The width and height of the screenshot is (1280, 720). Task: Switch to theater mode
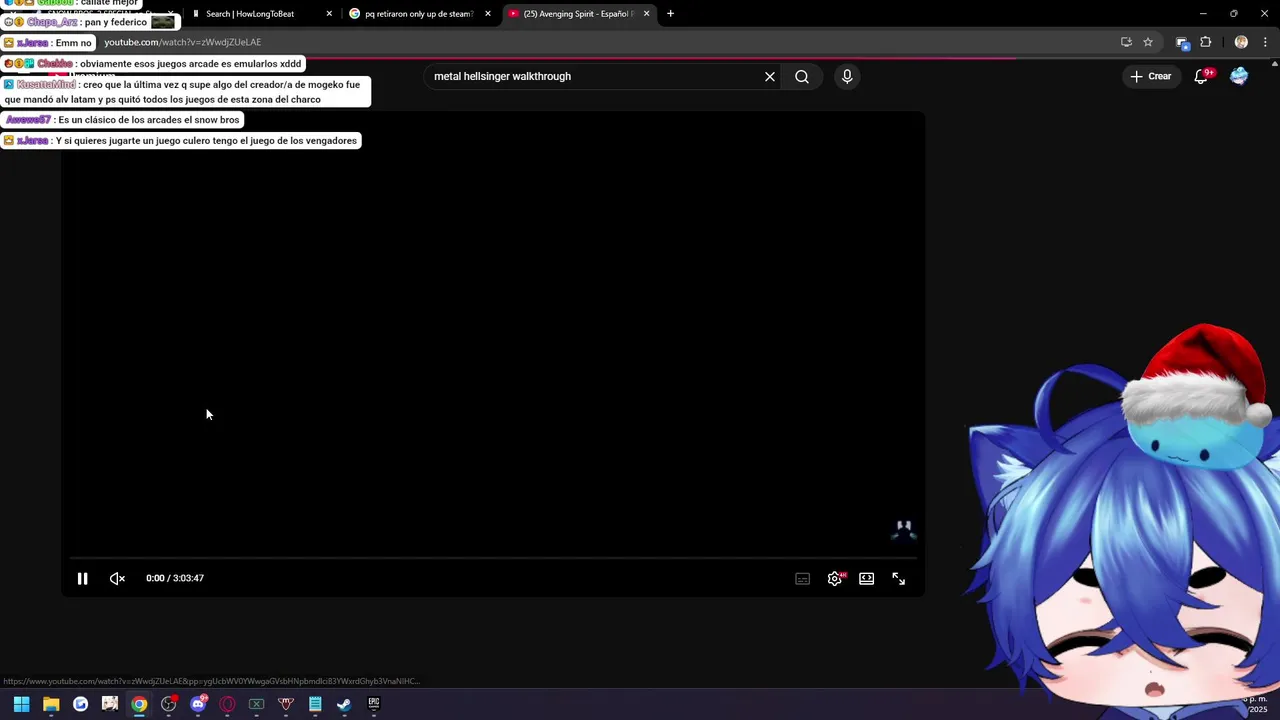click(867, 578)
